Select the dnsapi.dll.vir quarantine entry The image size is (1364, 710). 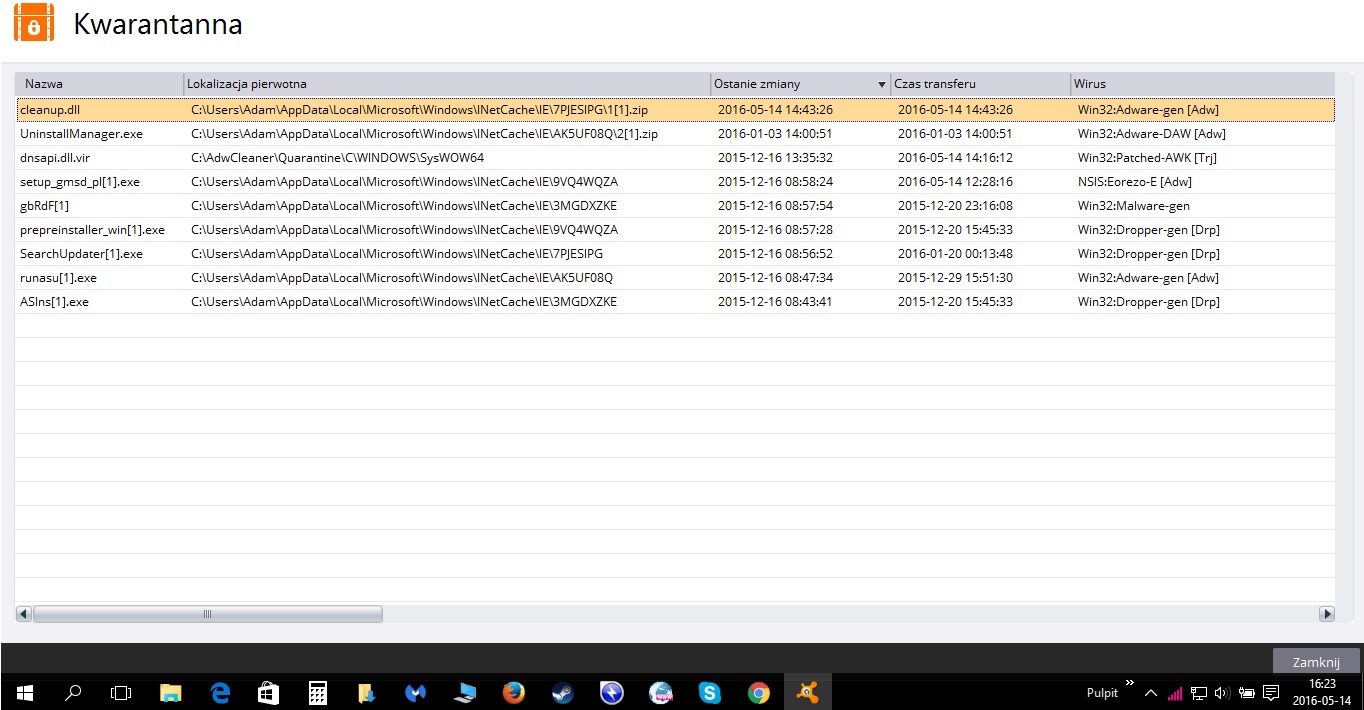coord(55,158)
